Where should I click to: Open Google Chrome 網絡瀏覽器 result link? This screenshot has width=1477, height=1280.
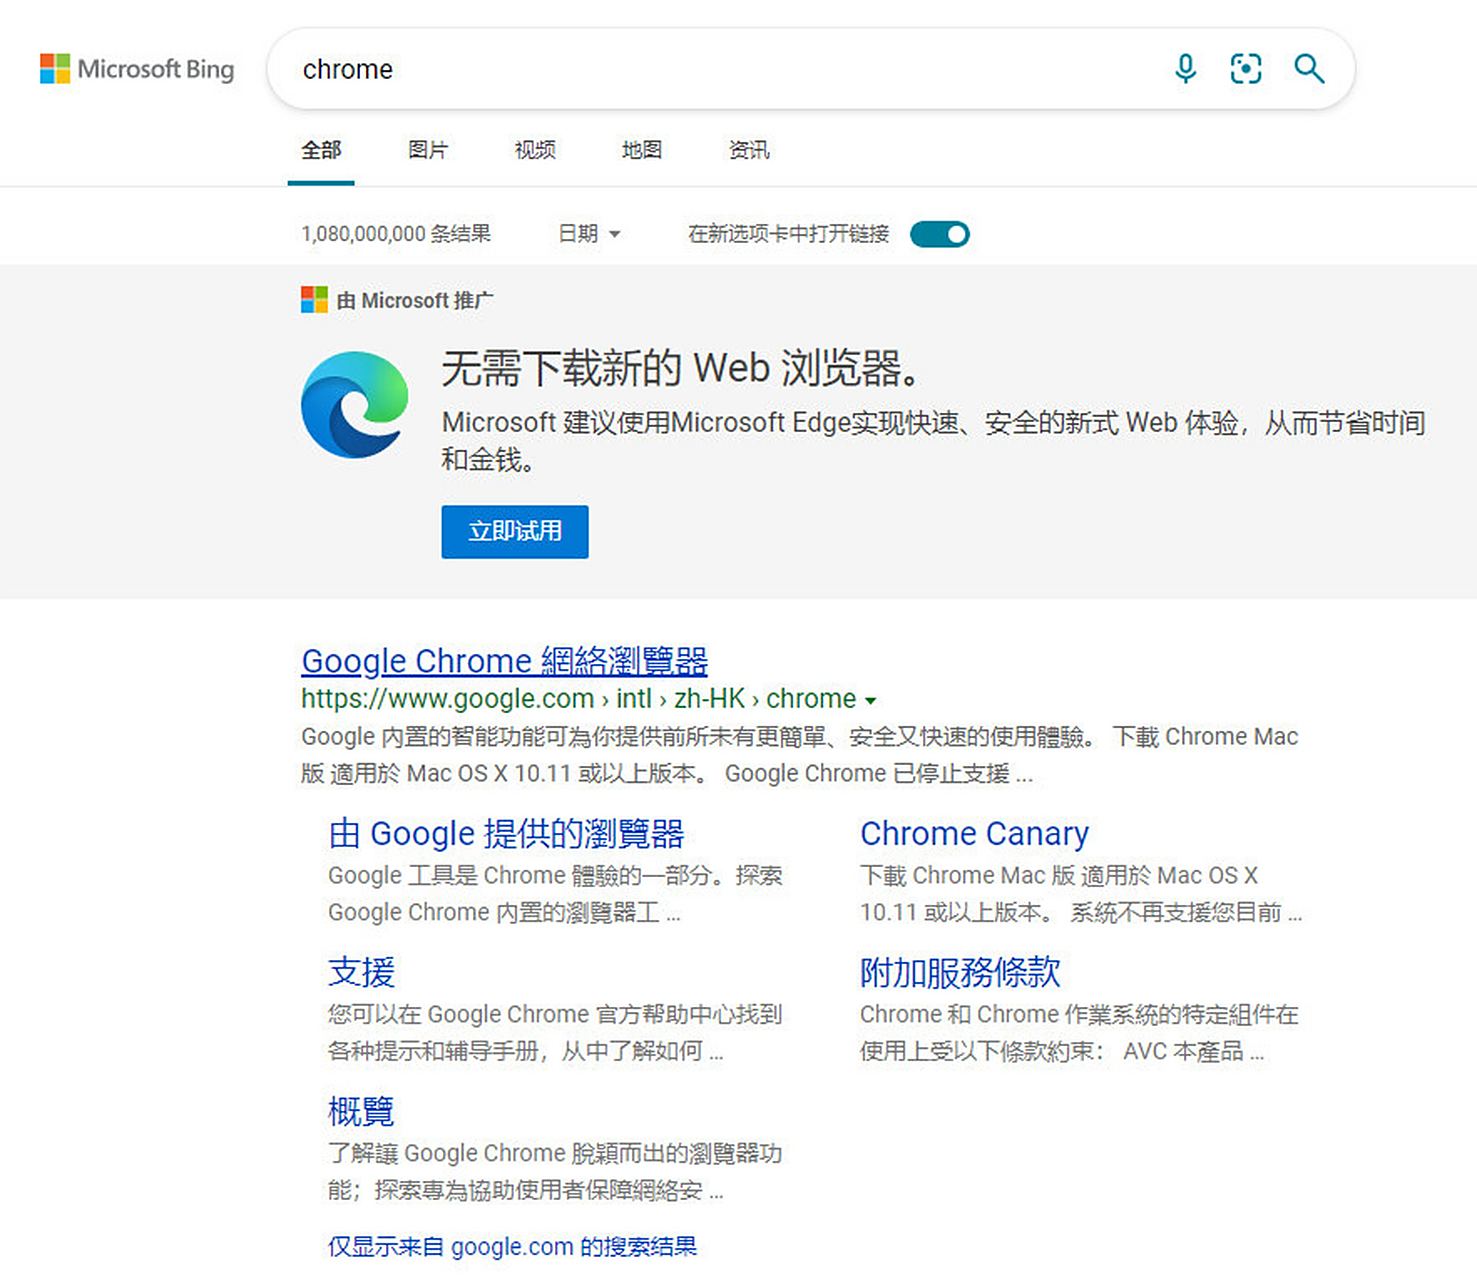pos(505,661)
